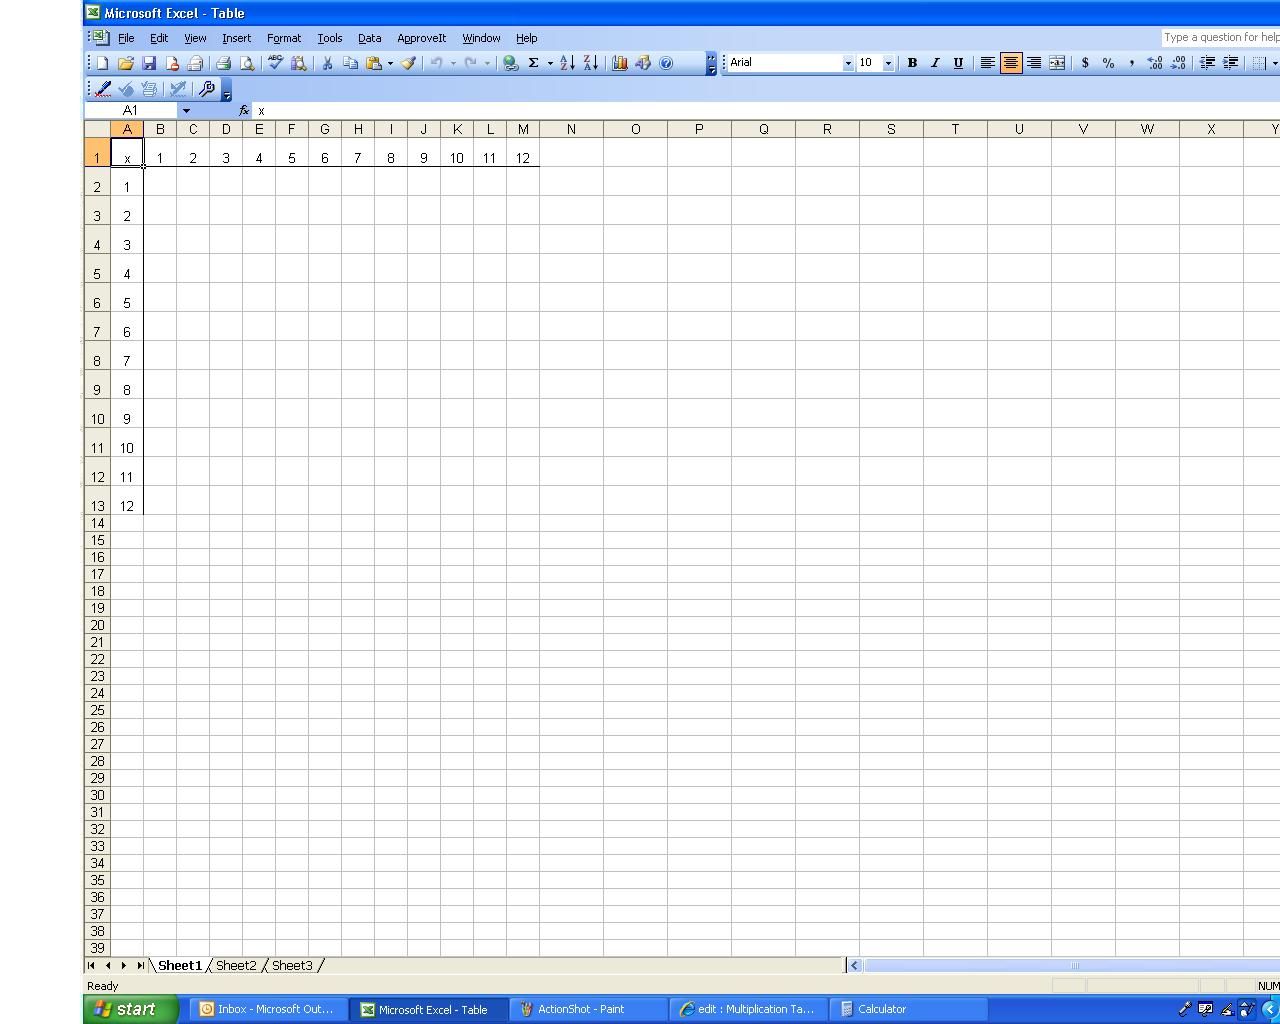This screenshot has width=1280, height=1024.
Task: Toggle italic formatting
Action: tap(934, 62)
